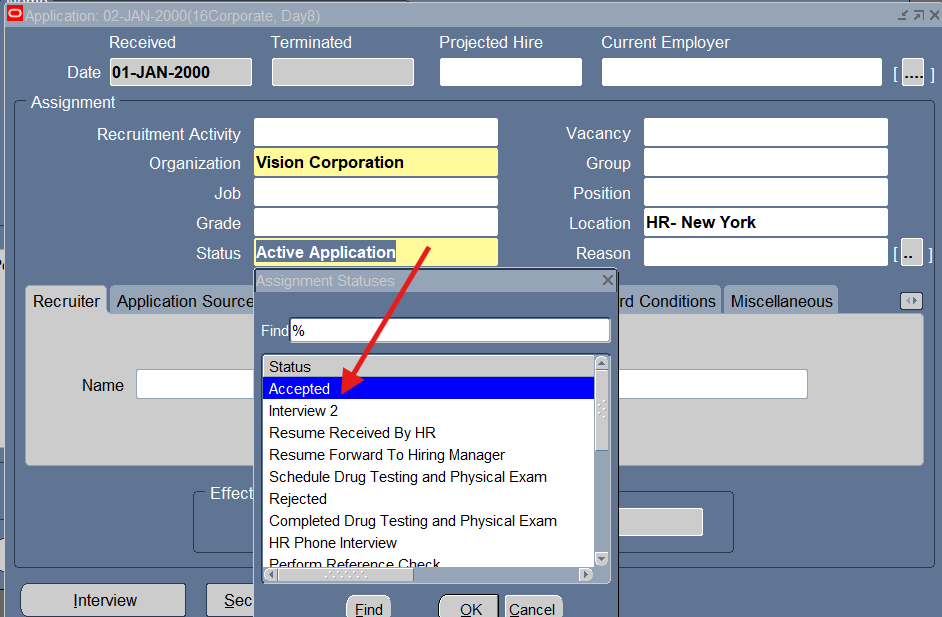Click the Oracle application window icon
Screen dimensions: 942x617
15,15
